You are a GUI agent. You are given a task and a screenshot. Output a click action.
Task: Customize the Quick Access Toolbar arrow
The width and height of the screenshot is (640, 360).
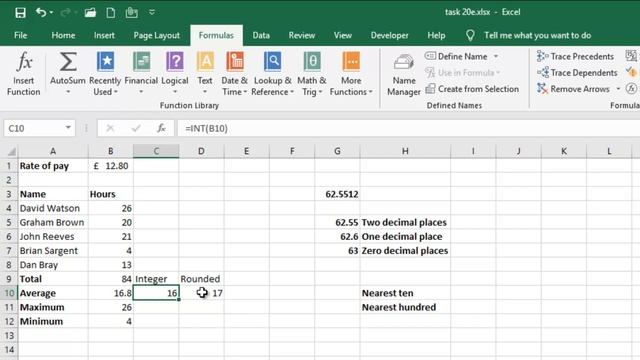coord(151,13)
